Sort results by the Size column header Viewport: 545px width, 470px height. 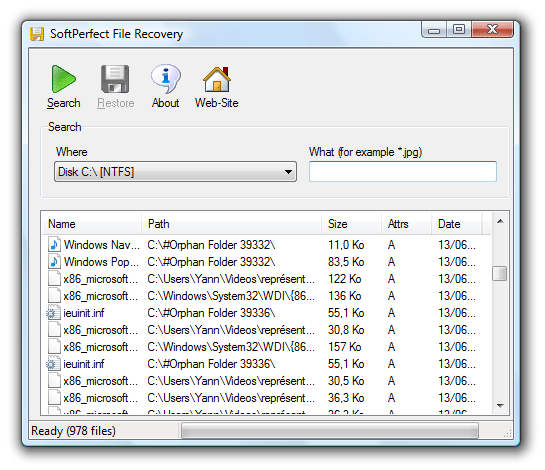[351, 224]
